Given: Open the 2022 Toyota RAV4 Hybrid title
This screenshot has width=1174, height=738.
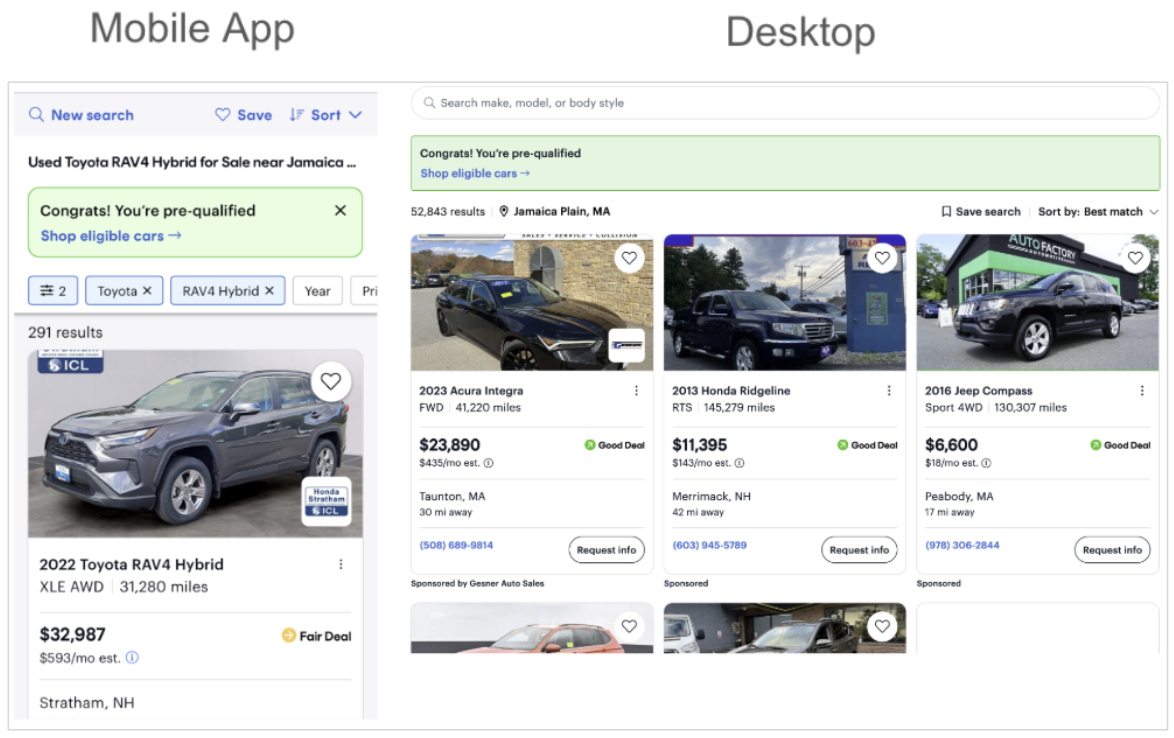Looking at the screenshot, I should 131,564.
